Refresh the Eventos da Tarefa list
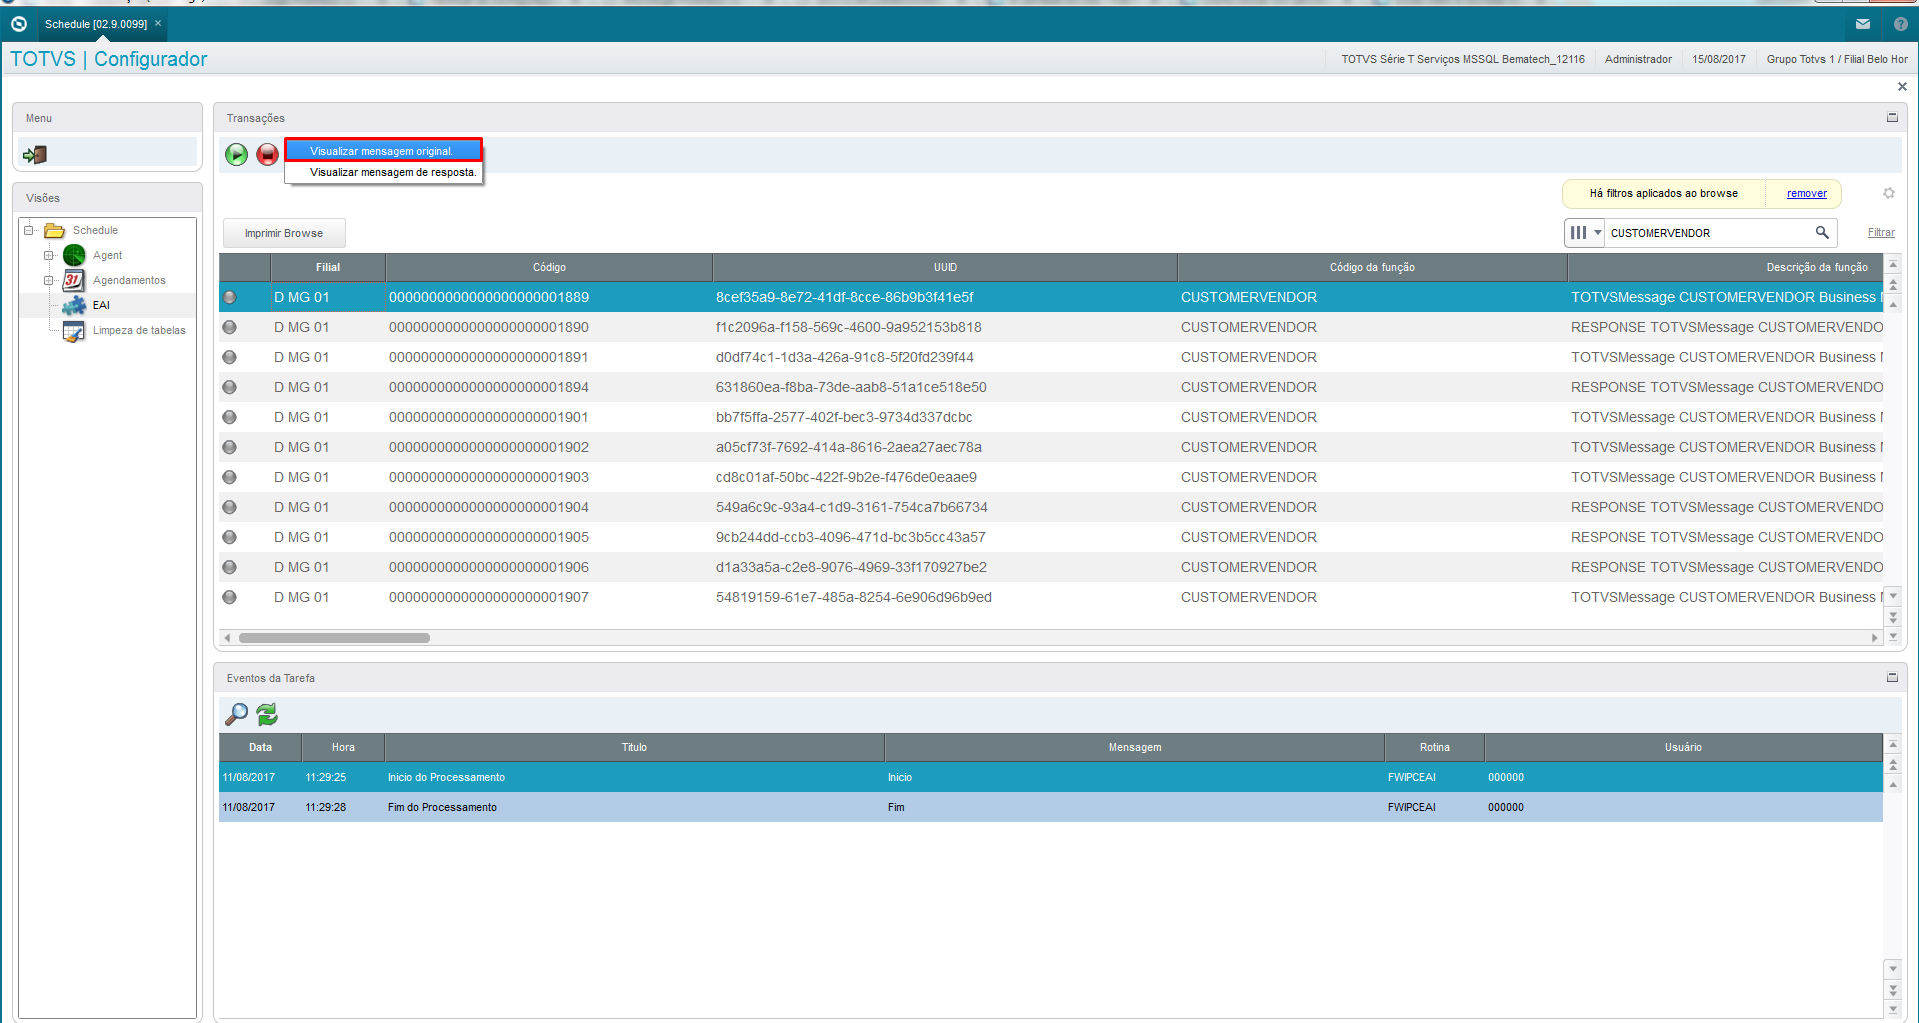 point(267,714)
